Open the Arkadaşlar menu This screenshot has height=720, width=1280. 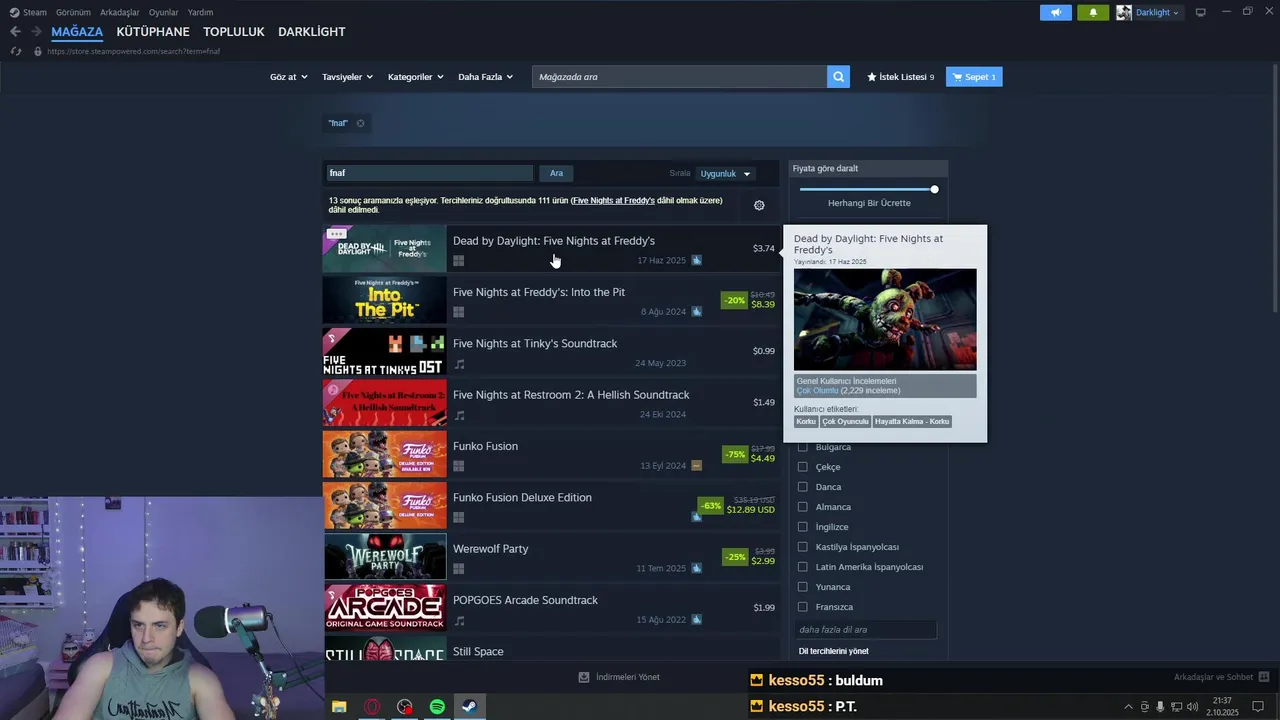[120, 12]
